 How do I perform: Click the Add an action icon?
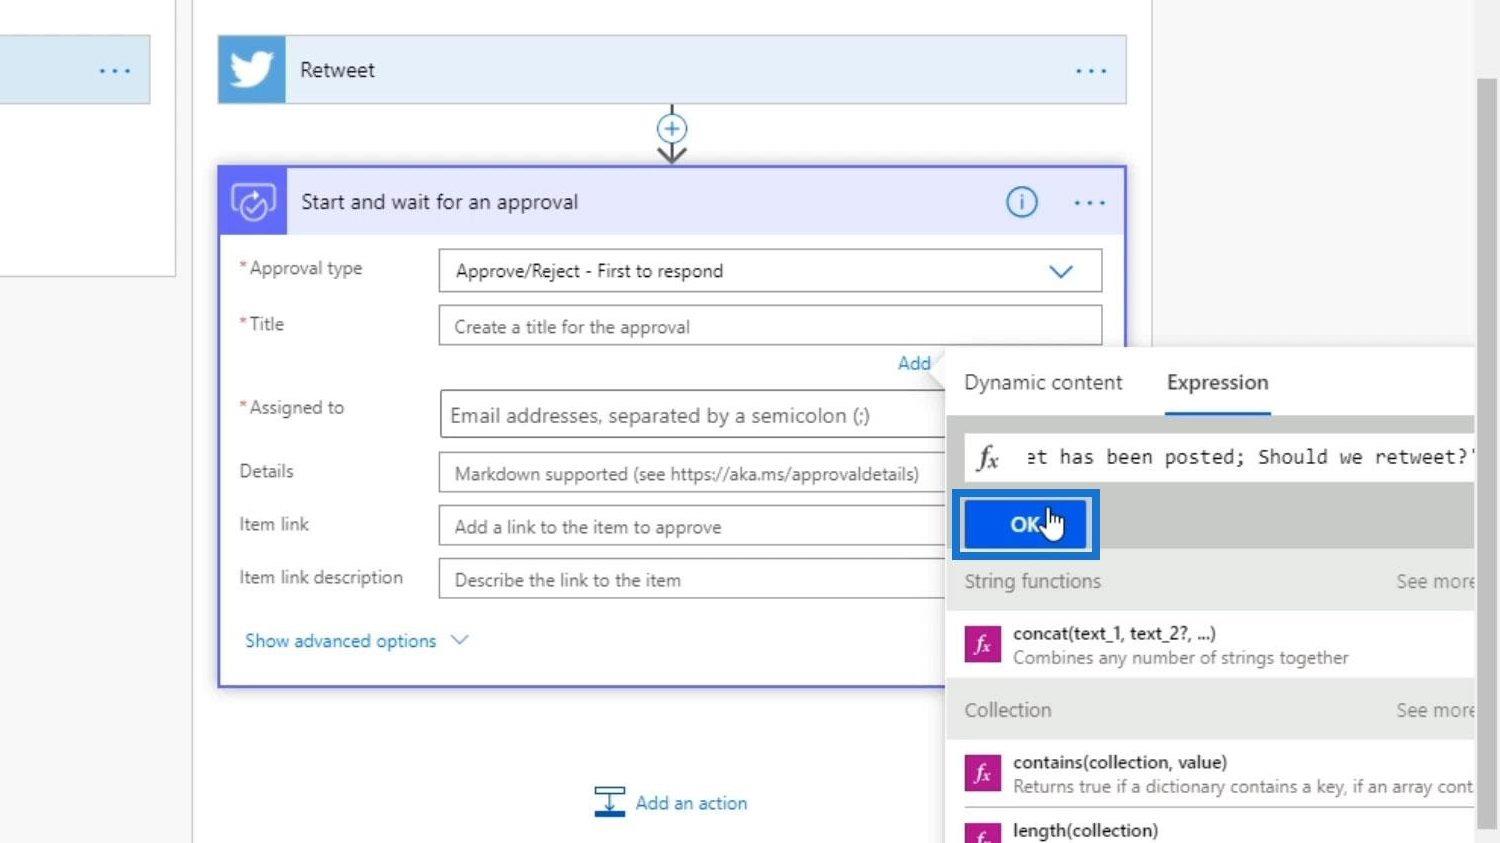point(609,802)
